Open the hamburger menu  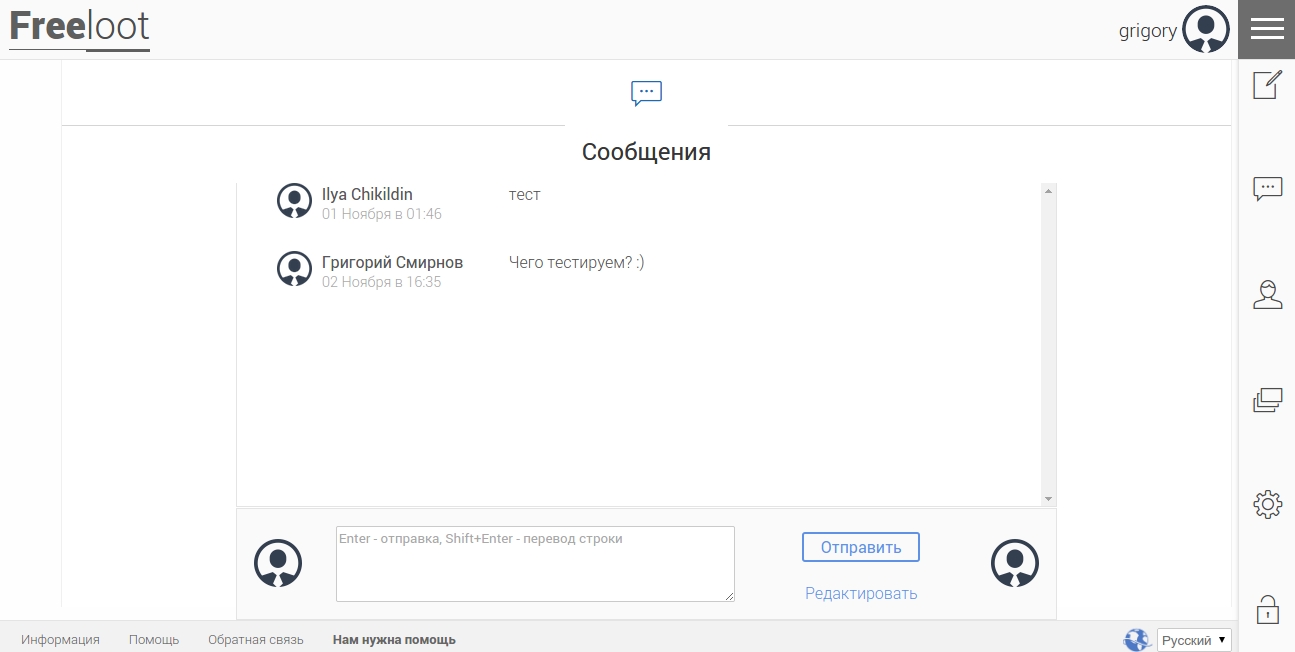[1266, 29]
